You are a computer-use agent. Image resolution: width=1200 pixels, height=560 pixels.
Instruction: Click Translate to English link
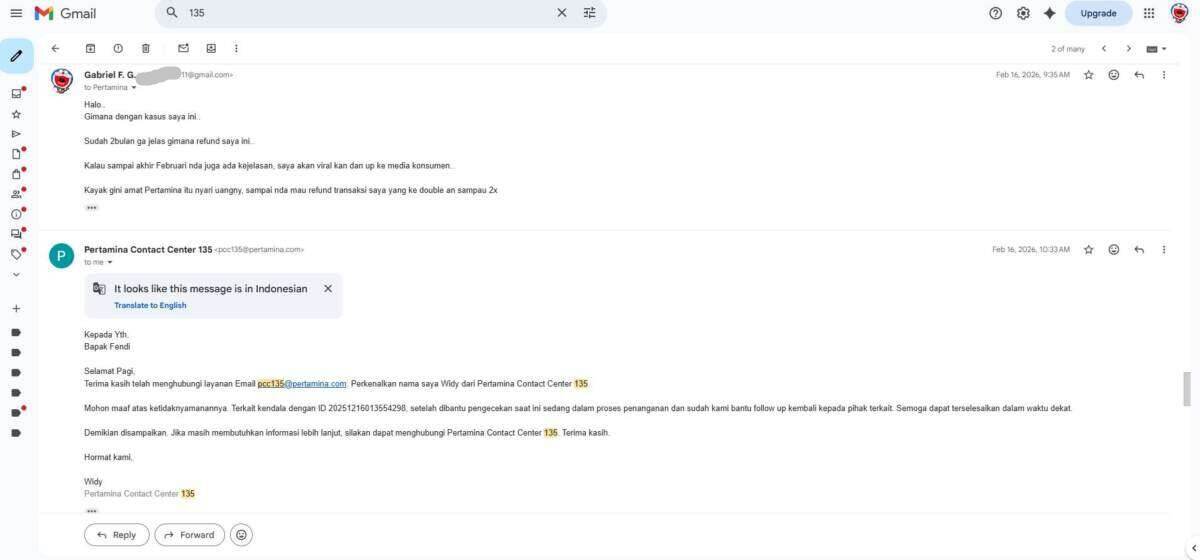150,305
